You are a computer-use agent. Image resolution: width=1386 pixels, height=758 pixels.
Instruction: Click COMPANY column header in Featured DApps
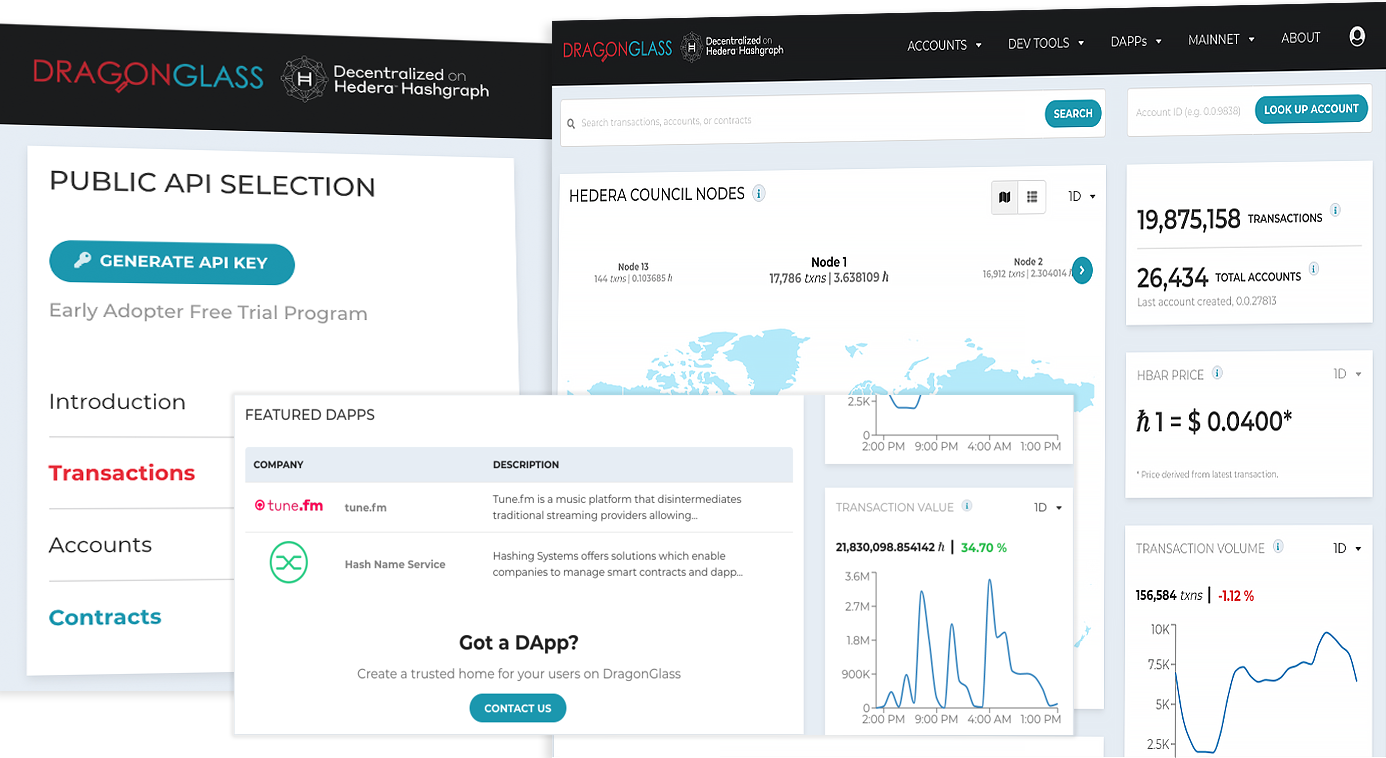(x=278, y=465)
